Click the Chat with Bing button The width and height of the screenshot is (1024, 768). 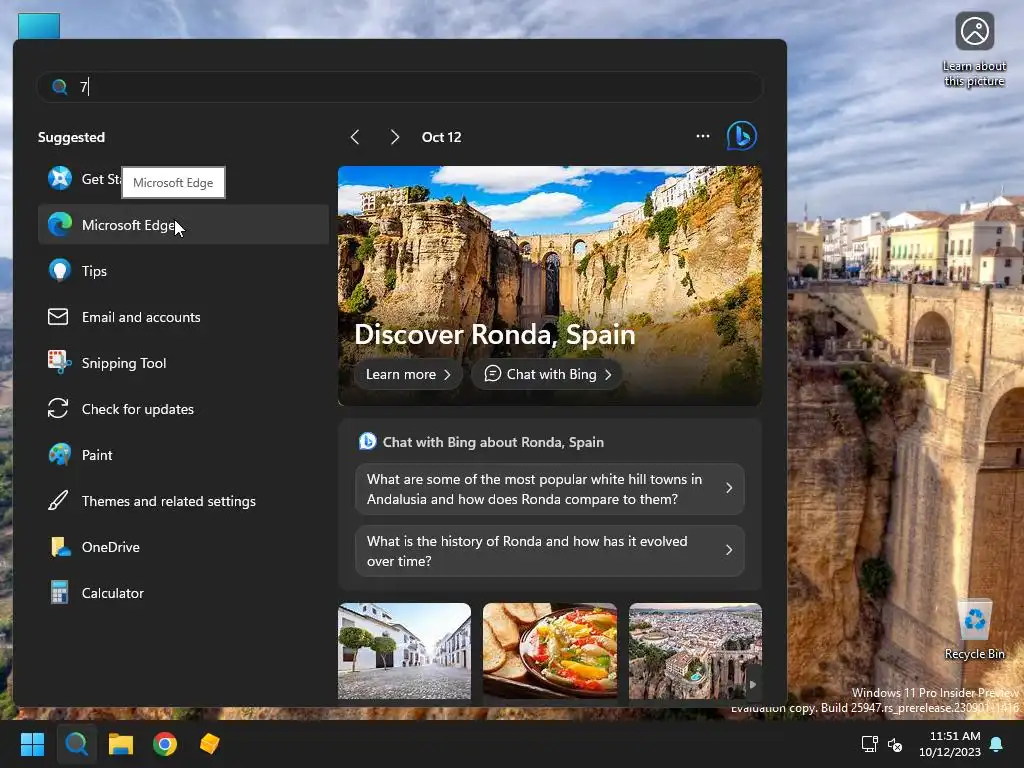coord(547,374)
